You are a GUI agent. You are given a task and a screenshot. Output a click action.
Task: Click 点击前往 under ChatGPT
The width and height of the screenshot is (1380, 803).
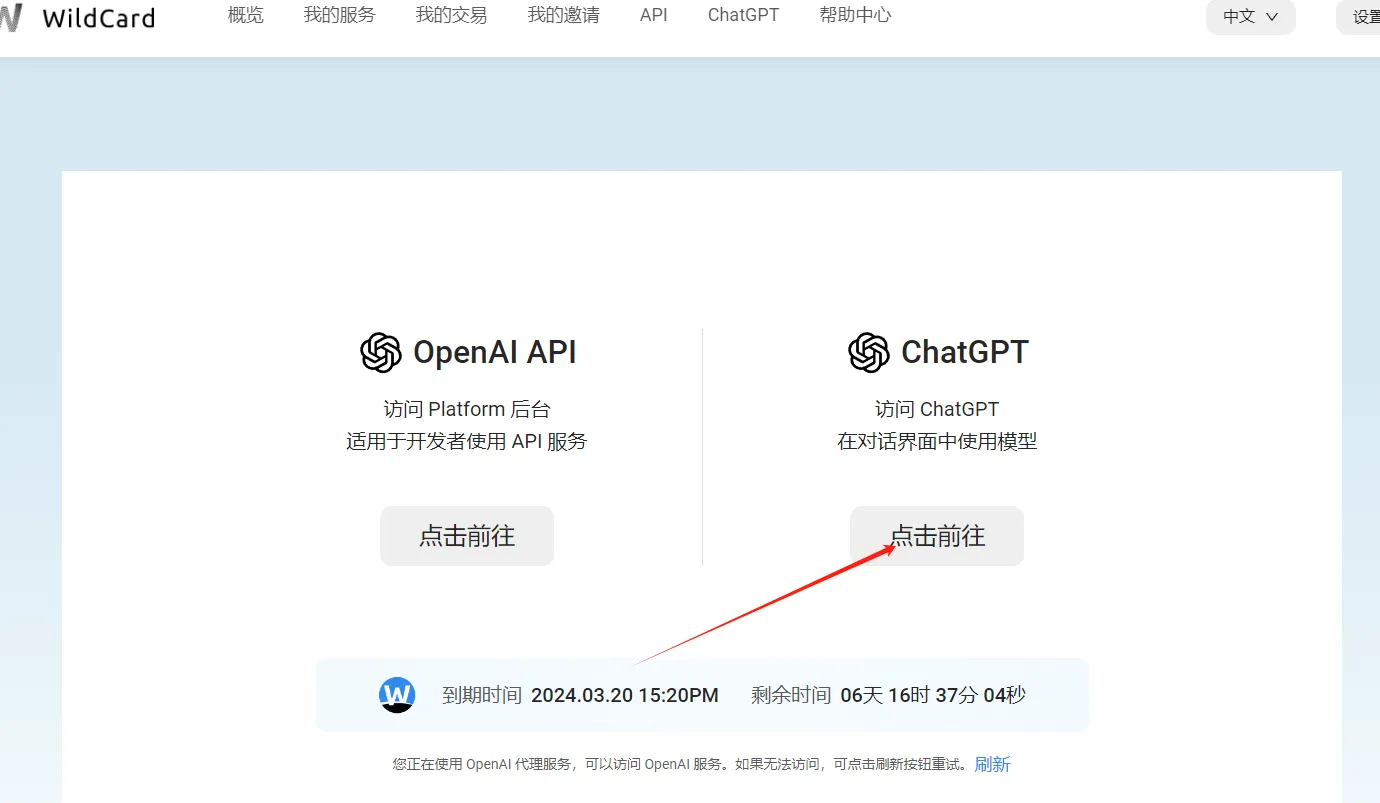936,536
